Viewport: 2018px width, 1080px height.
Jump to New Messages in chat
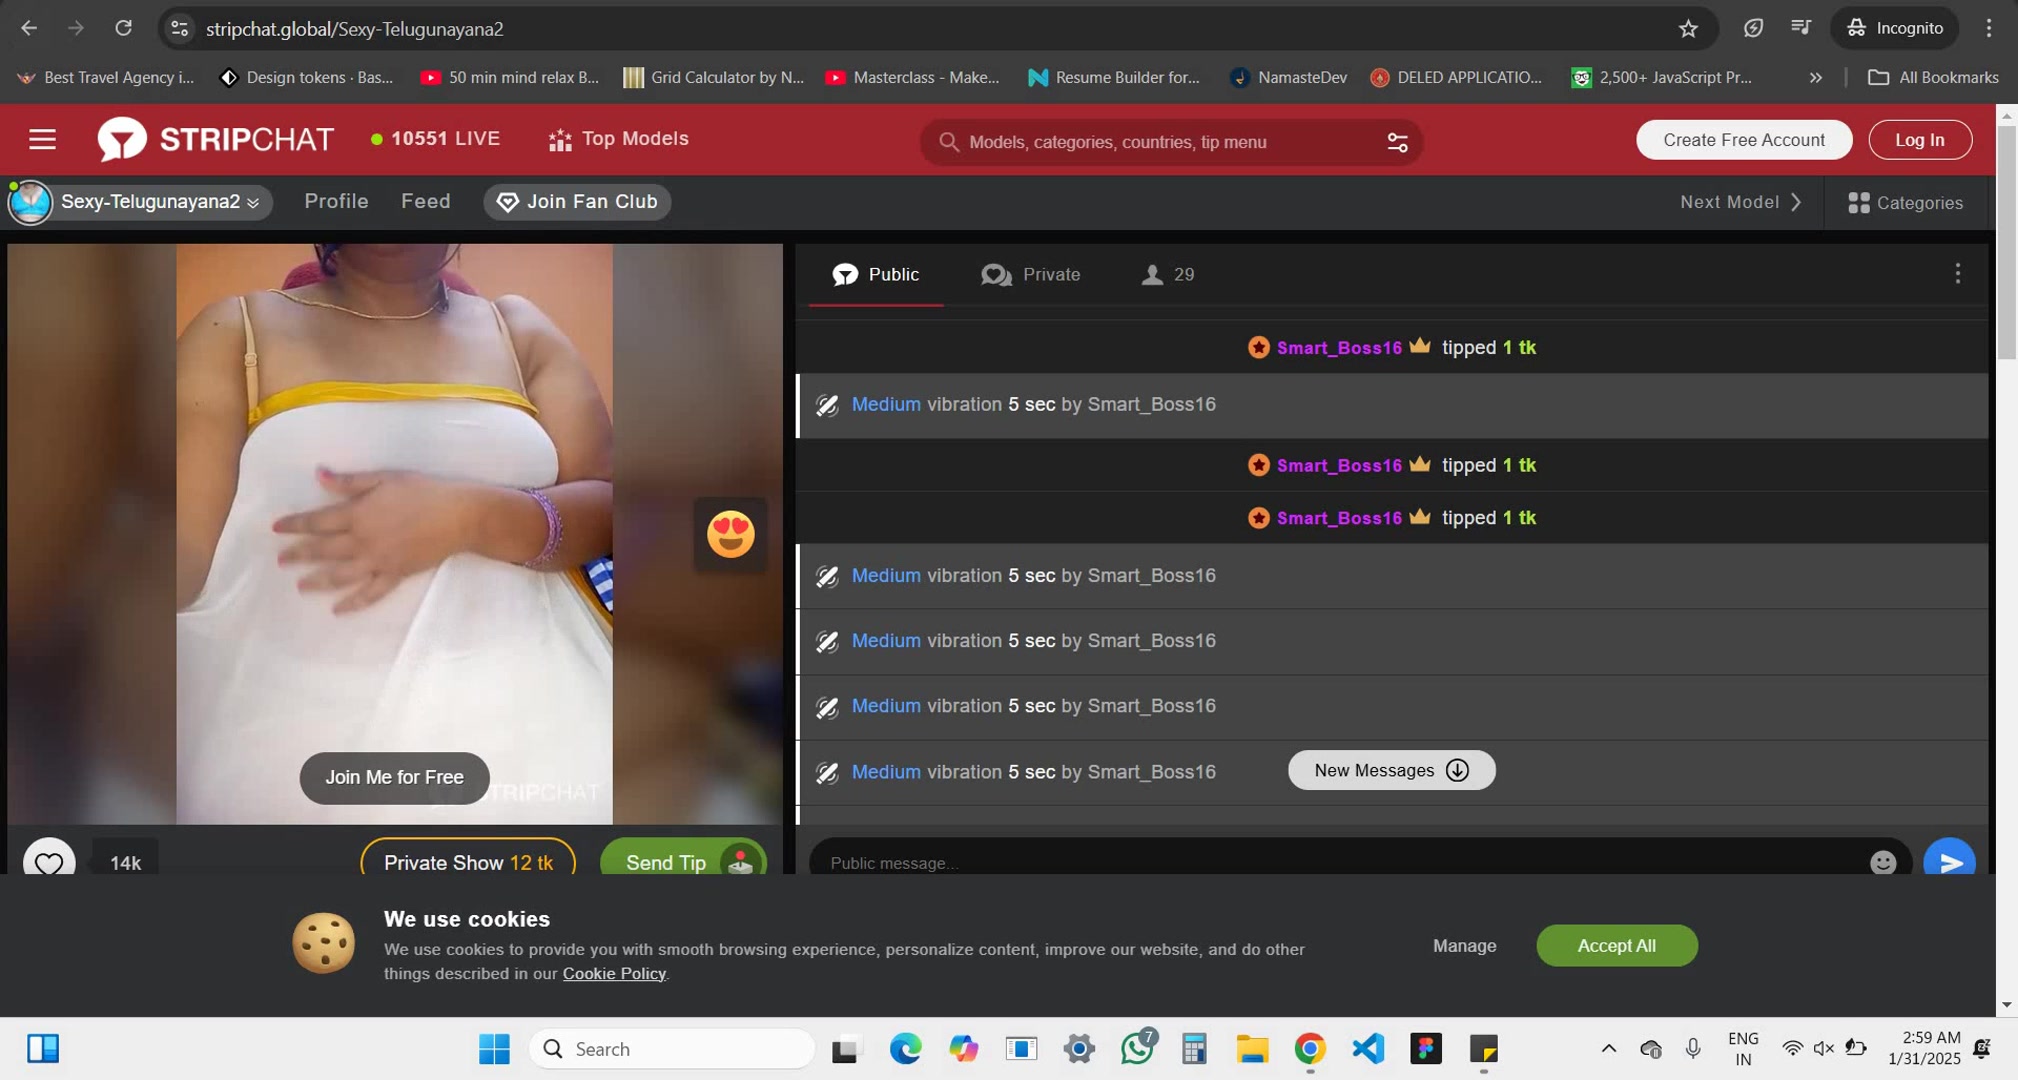1390,770
